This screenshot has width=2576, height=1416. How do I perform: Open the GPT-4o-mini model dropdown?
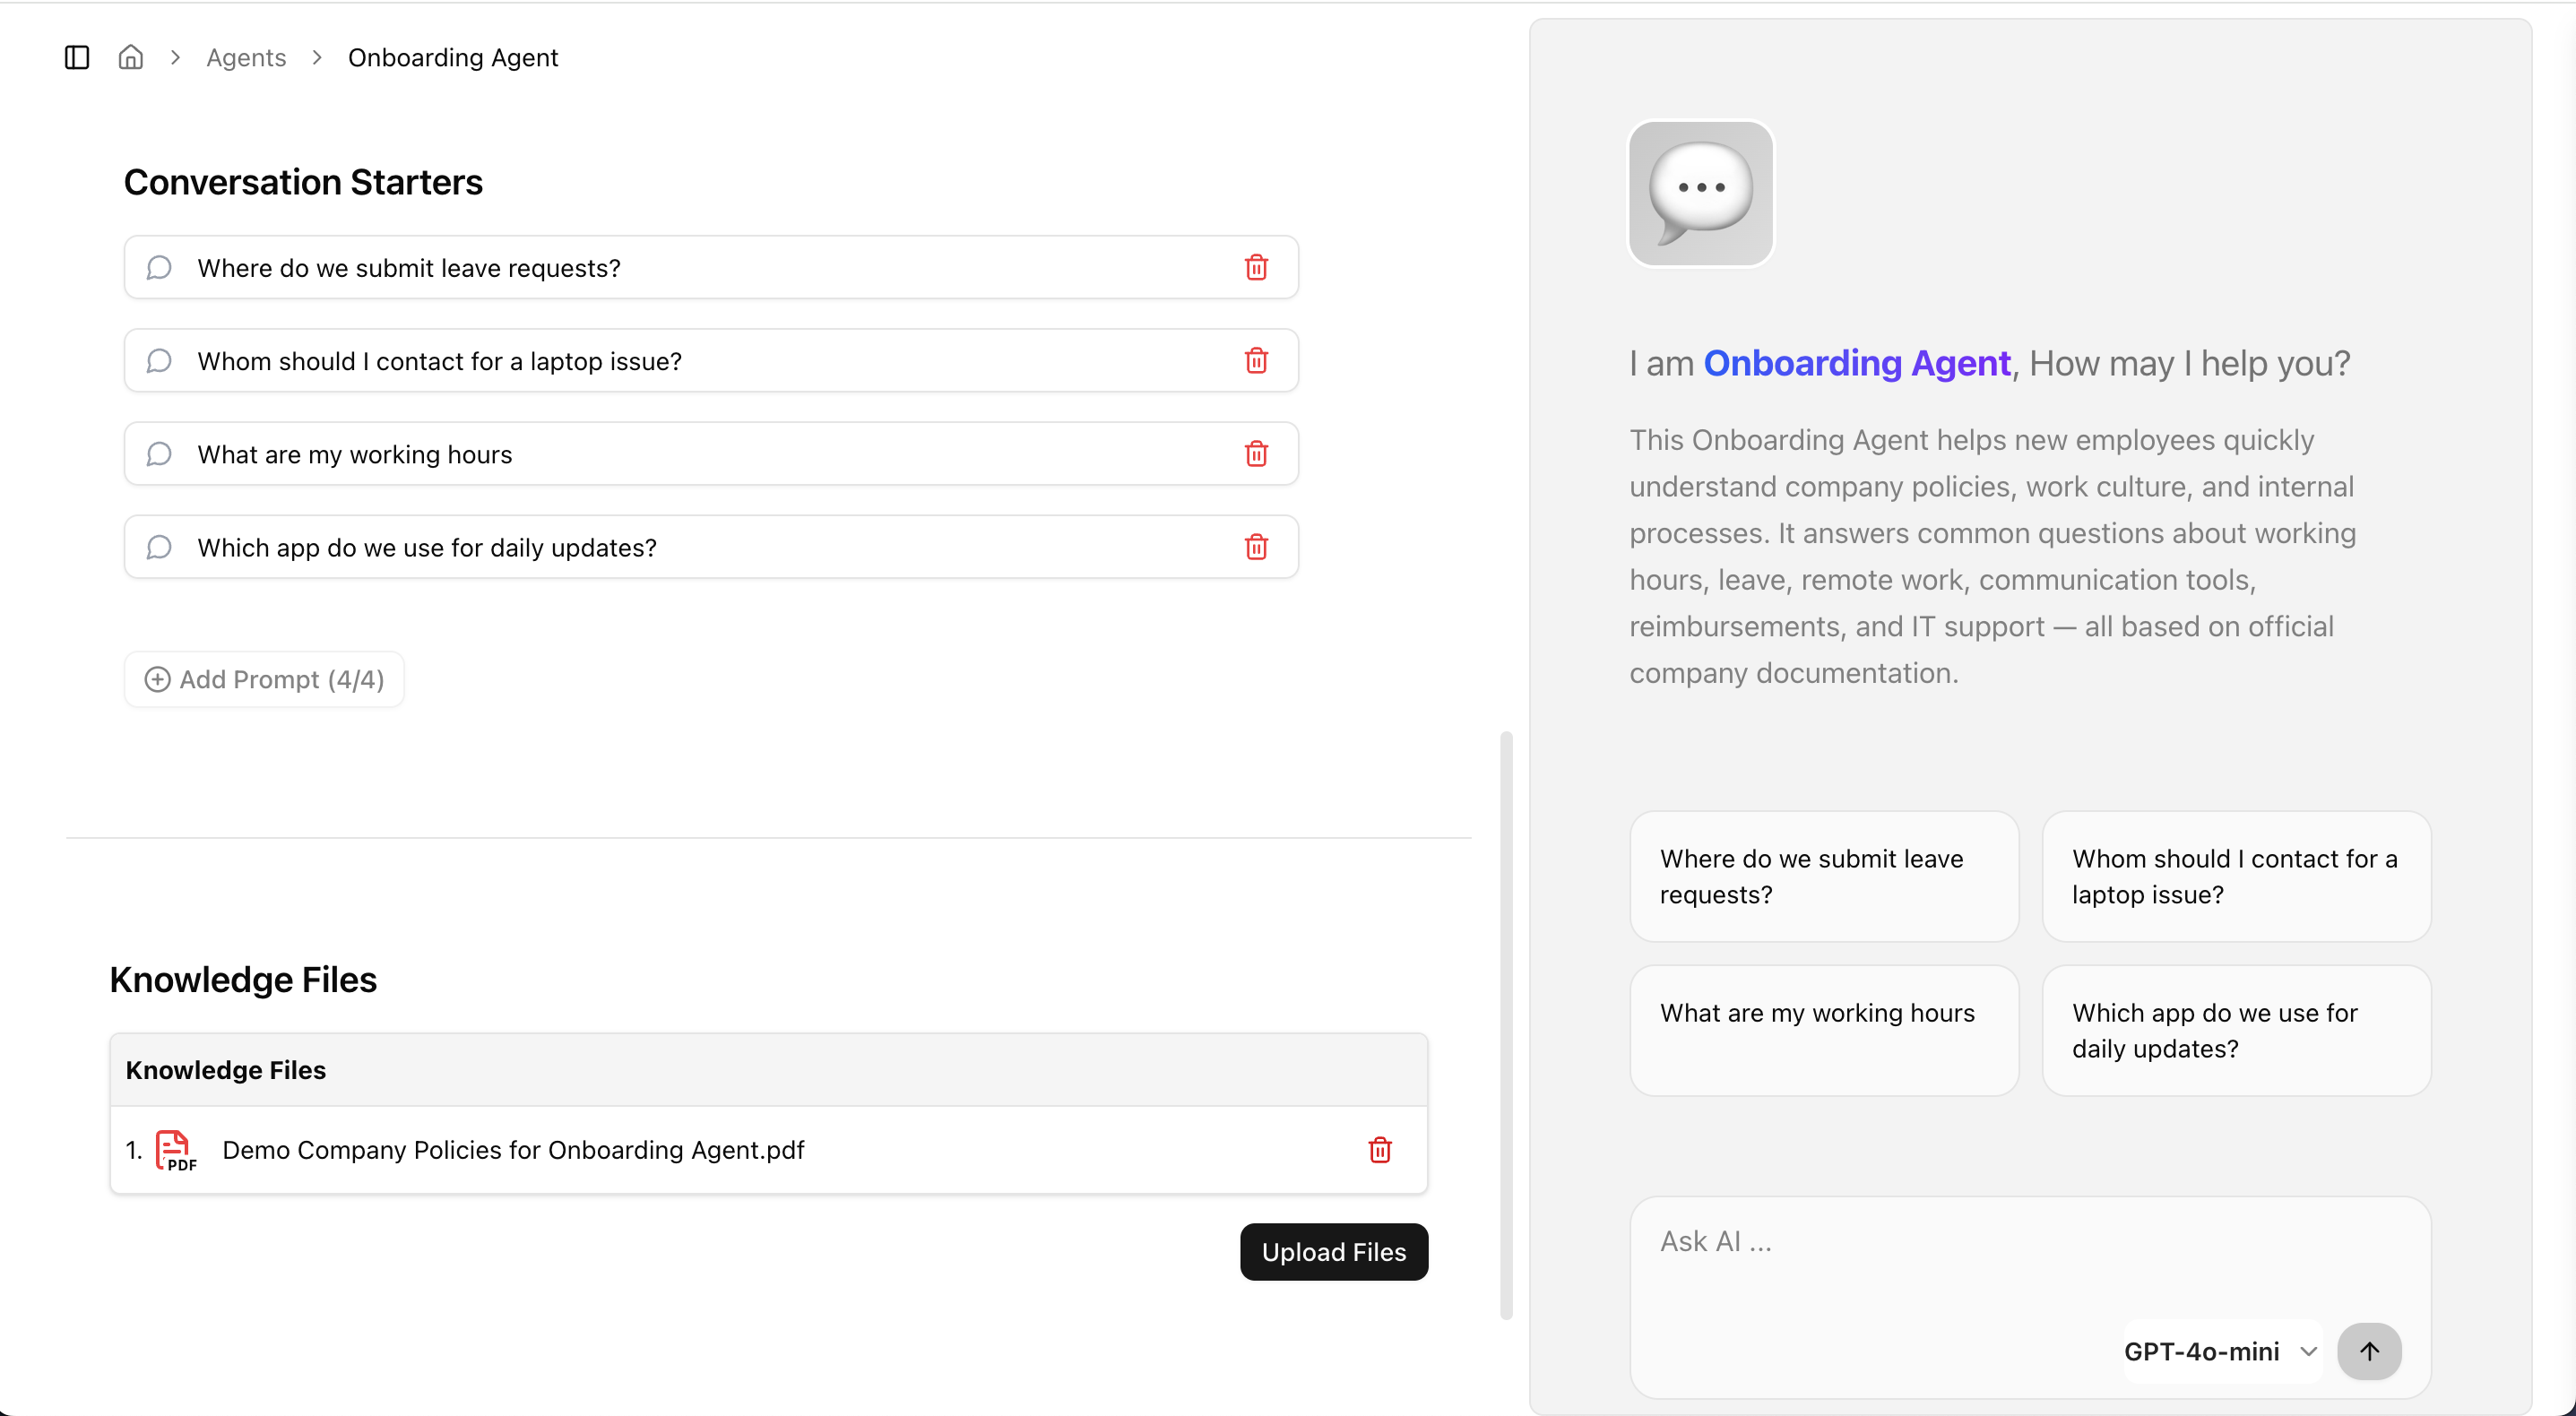[2220, 1351]
